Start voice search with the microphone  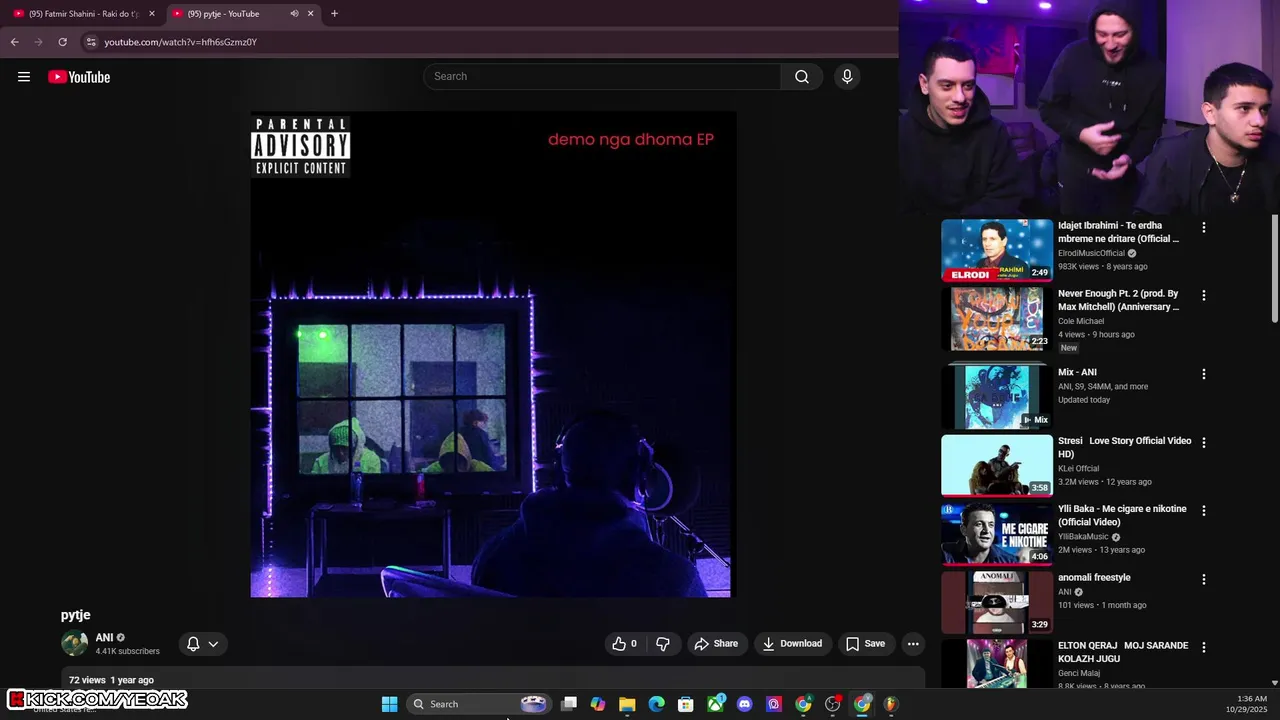pyautogui.click(x=847, y=77)
